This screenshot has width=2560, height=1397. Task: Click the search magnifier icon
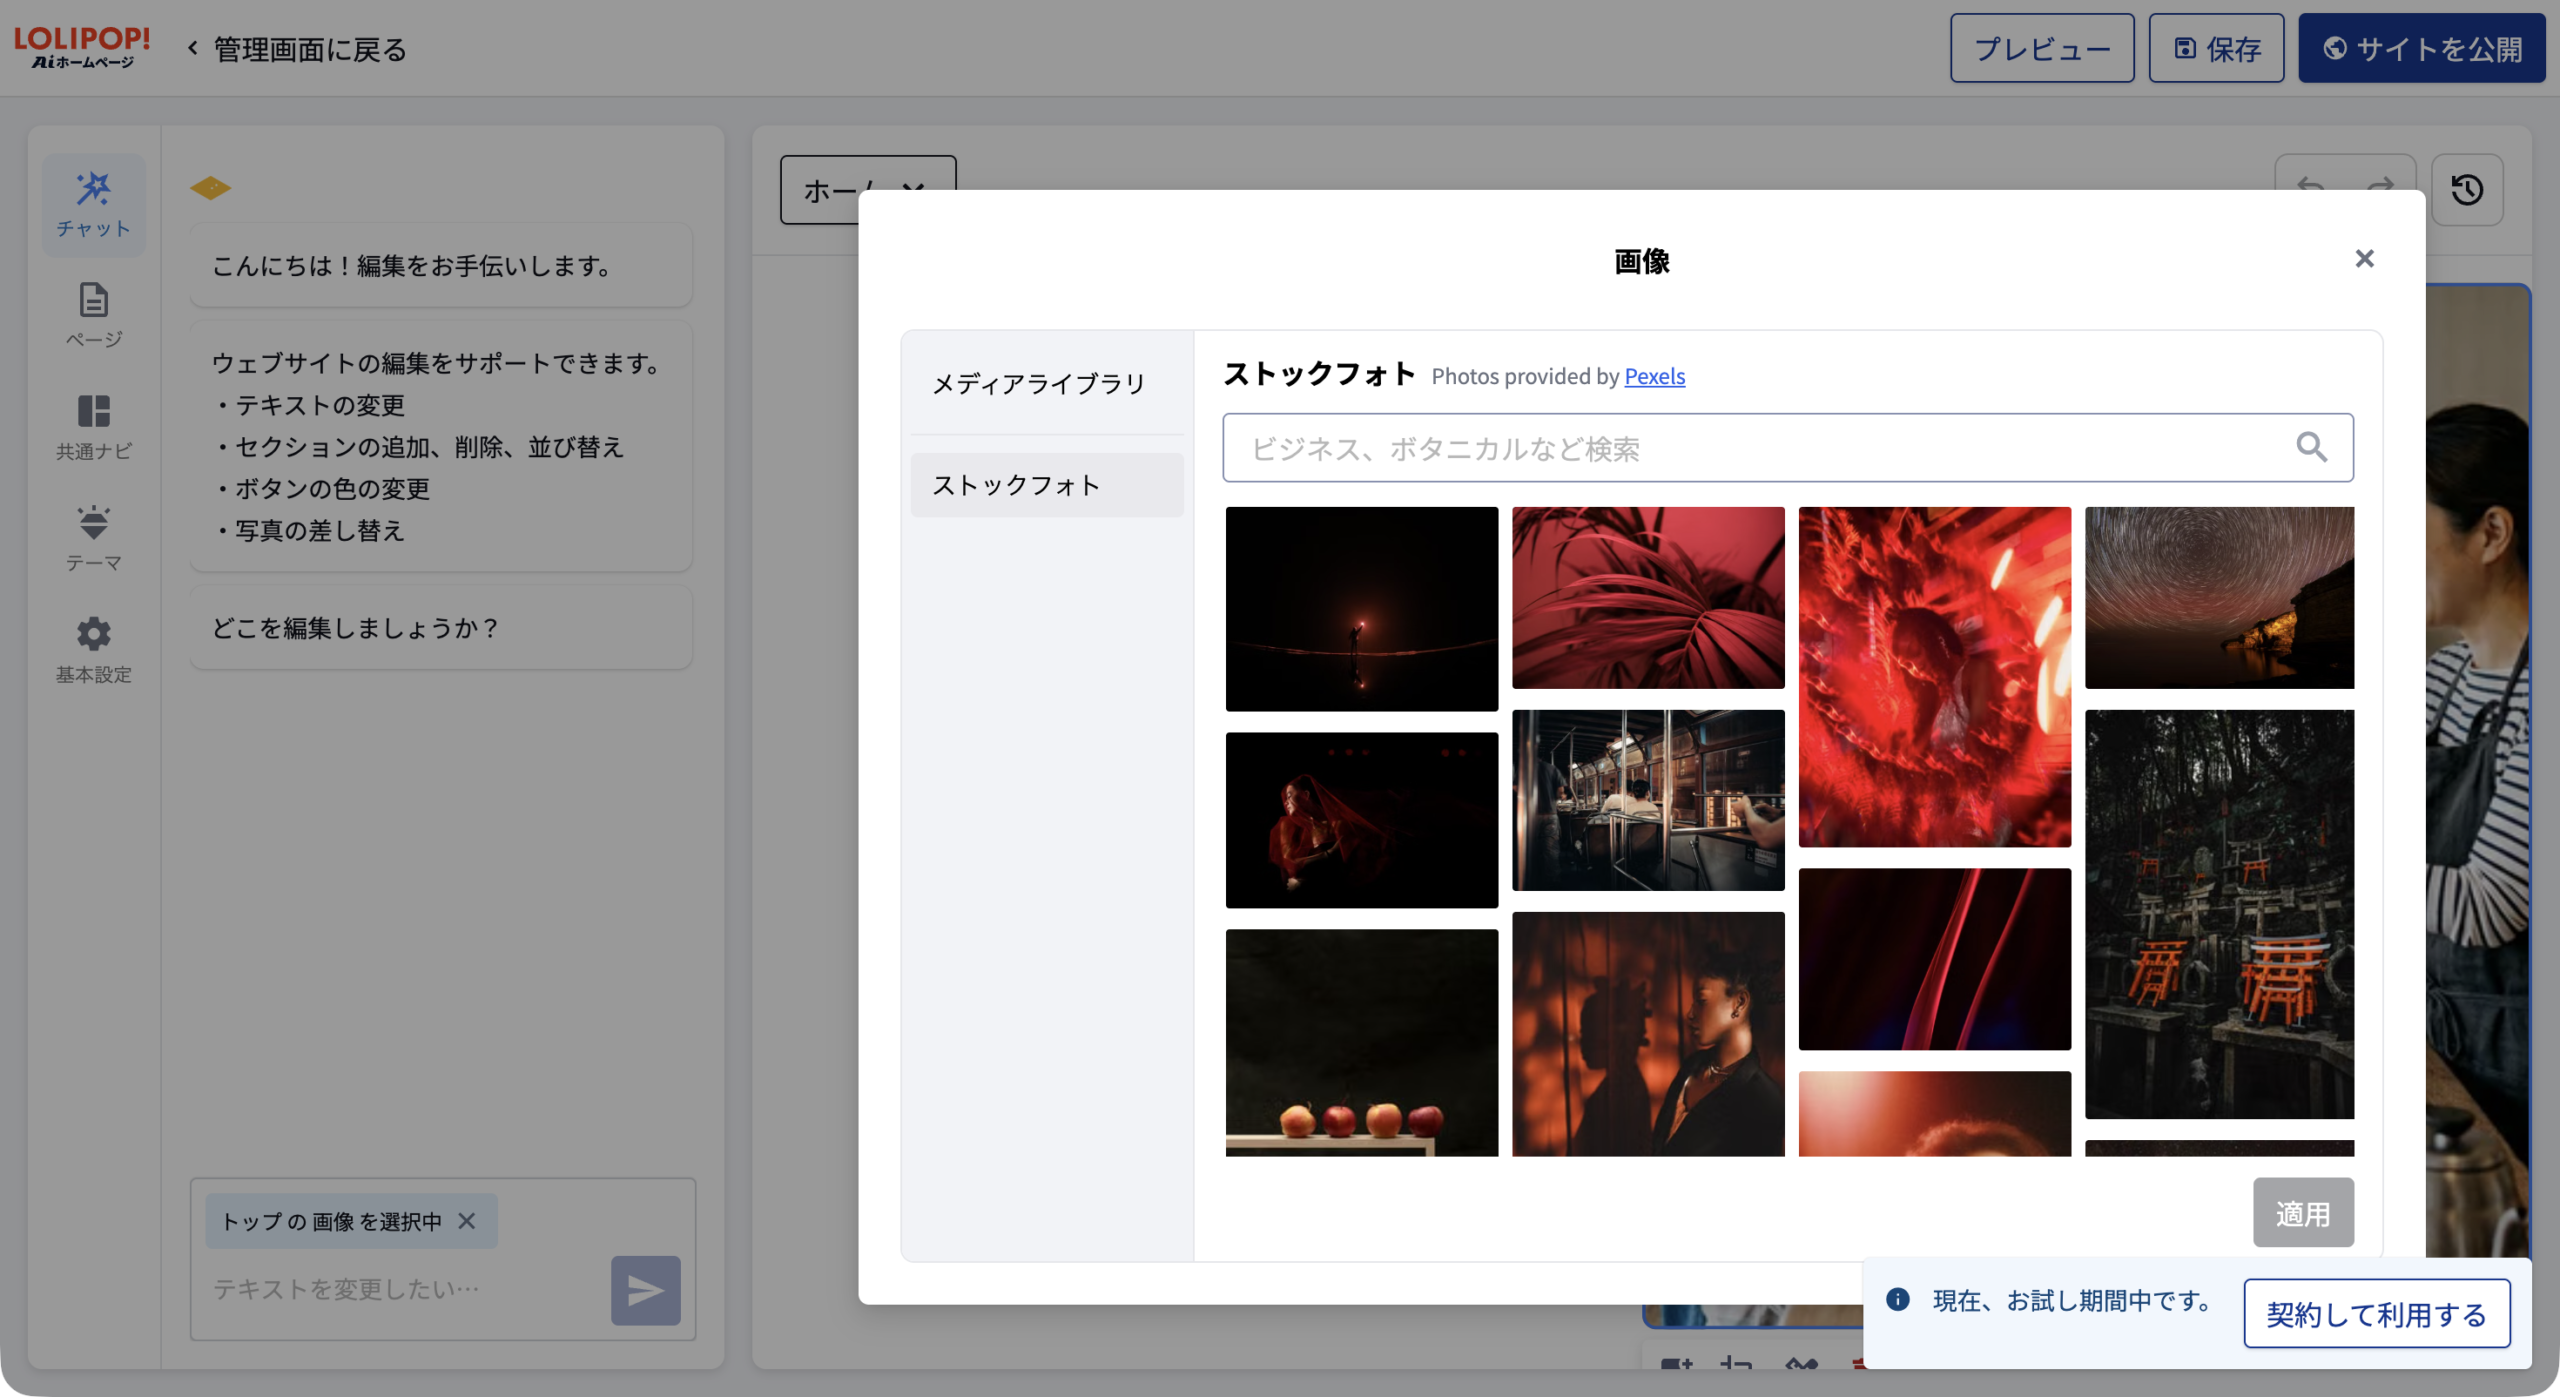pos(2311,447)
